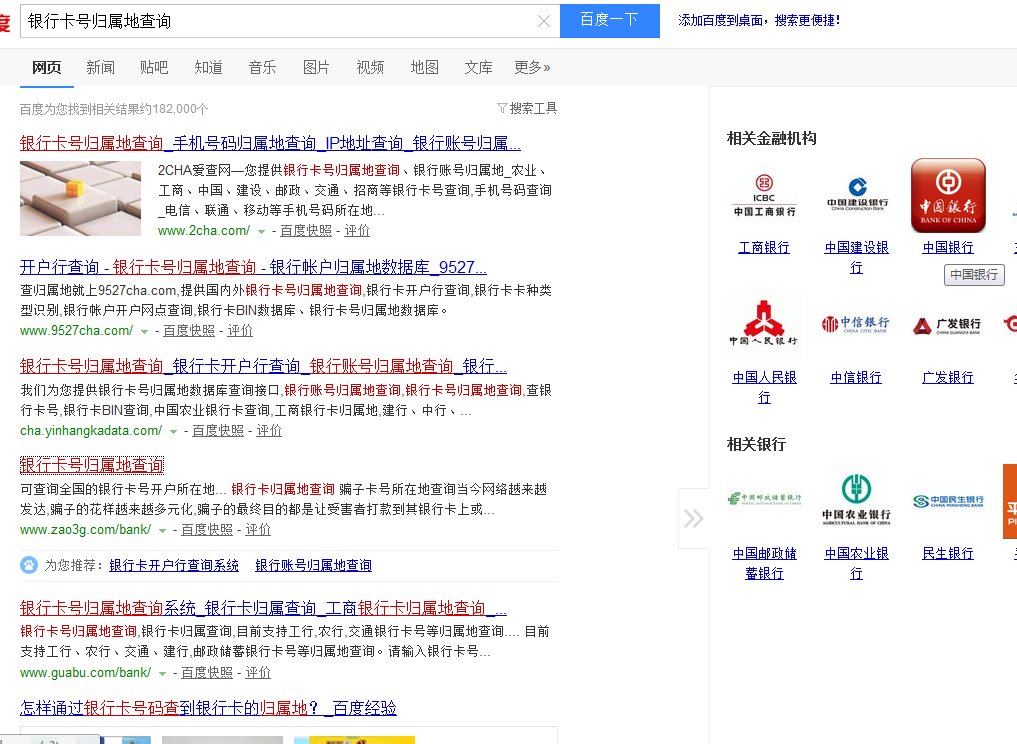Viewport: 1017px width, 744px height.
Task: Click the CITIC Bank logo
Action: (856, 324)
